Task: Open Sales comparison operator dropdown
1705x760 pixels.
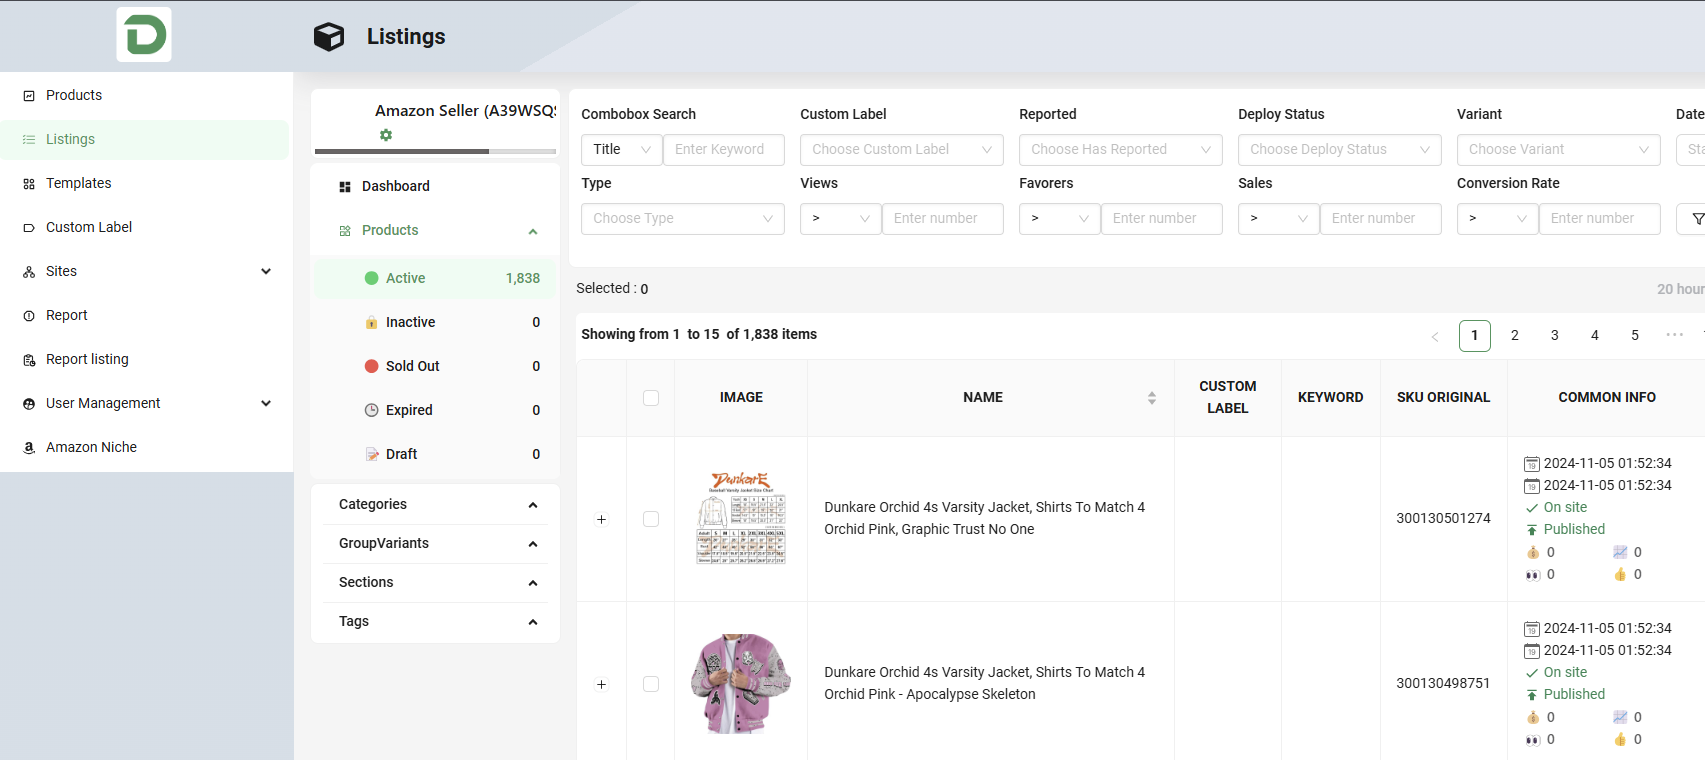Action: point(1279,219)
